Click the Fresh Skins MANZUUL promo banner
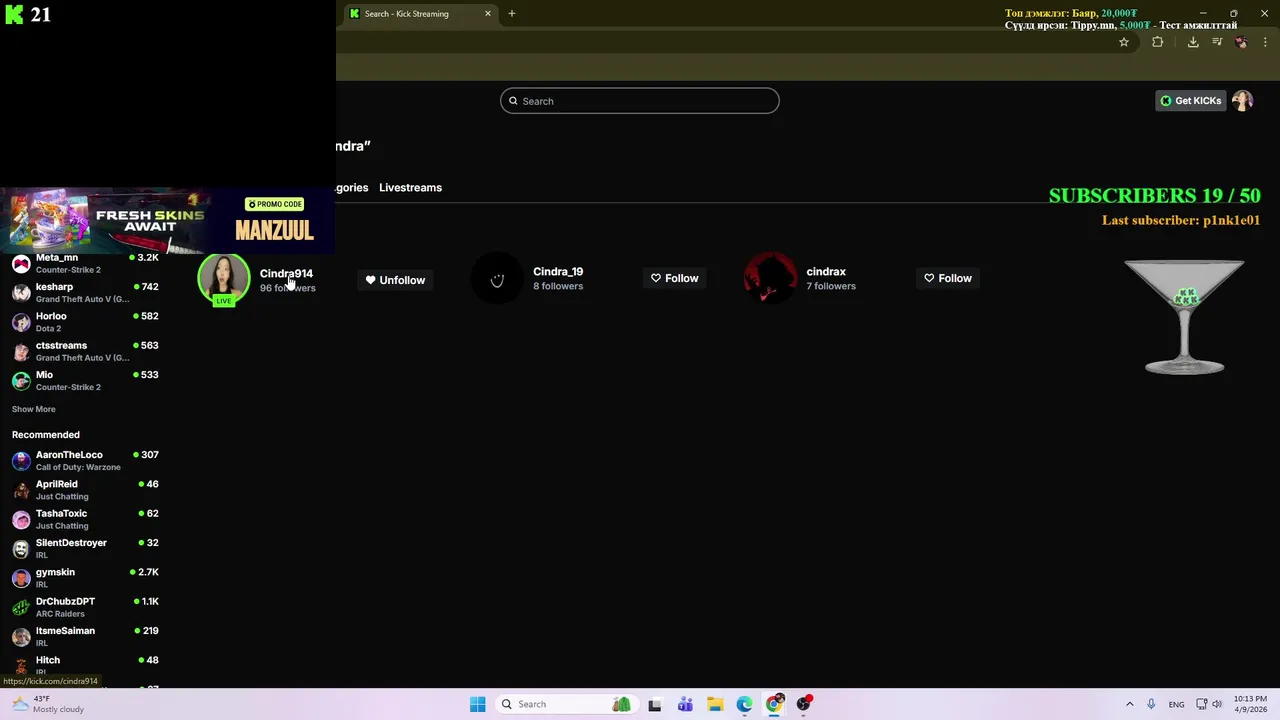This screenshot has height=720, width=1280. pos(166,221)
